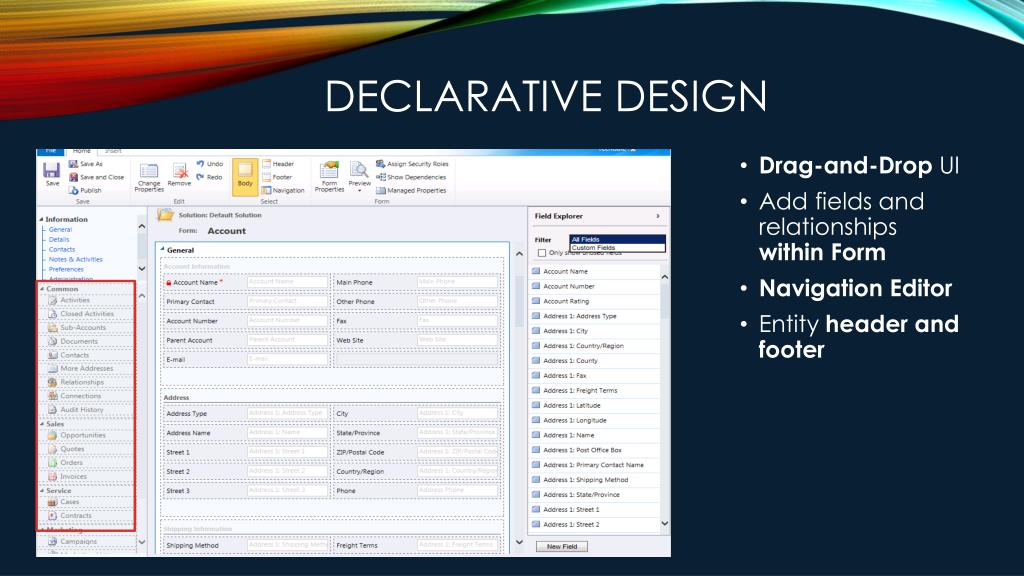Screen dimensions: 1024x576
Task: Click the Main Phone input field
Action: pyautogui.click(x=457, y=282)
